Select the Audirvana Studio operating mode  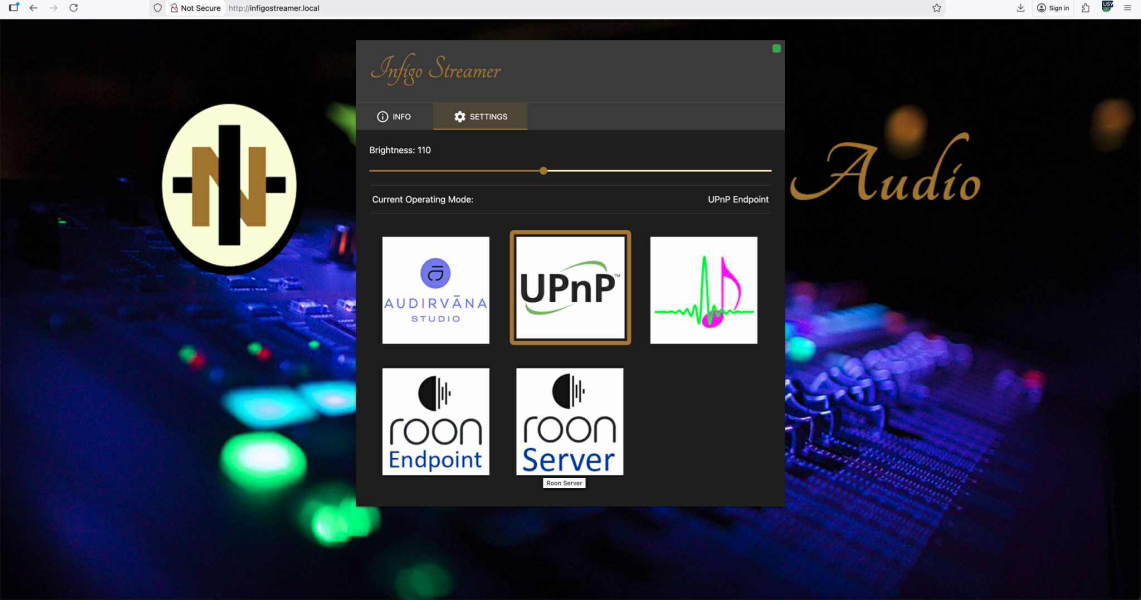[x=435, y=290]
